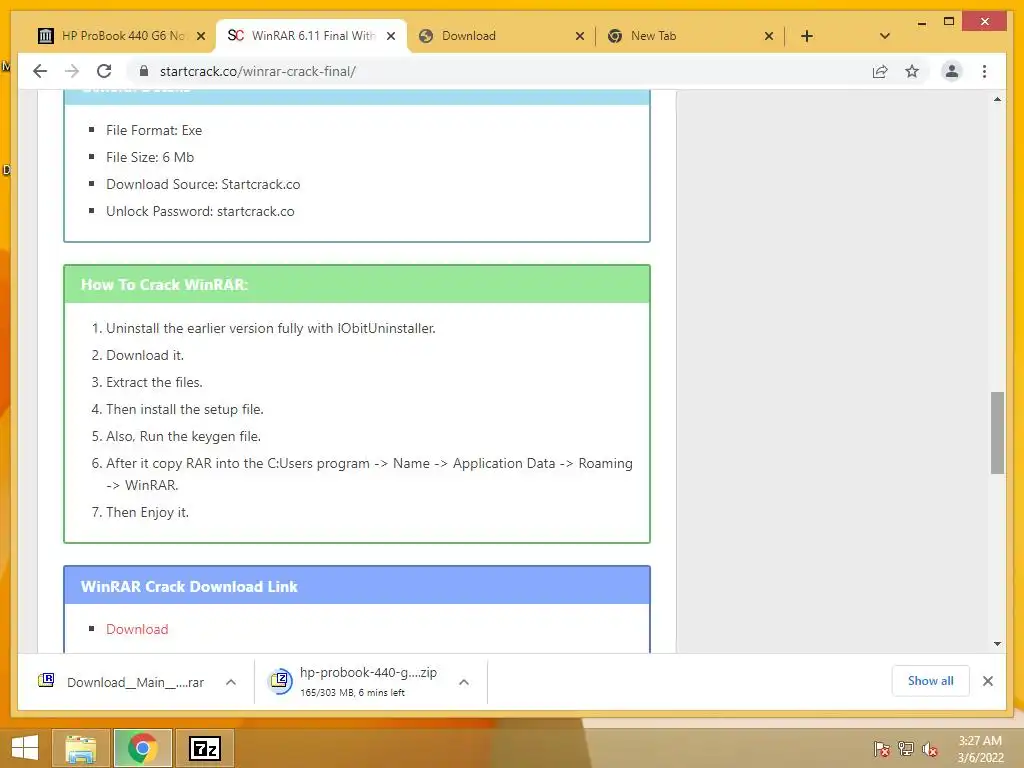Image resolution: width=1024 pixels, height=768 pixels.
Task: Click the hp-probook-440-g zip download item
Action: coord(368,681)
